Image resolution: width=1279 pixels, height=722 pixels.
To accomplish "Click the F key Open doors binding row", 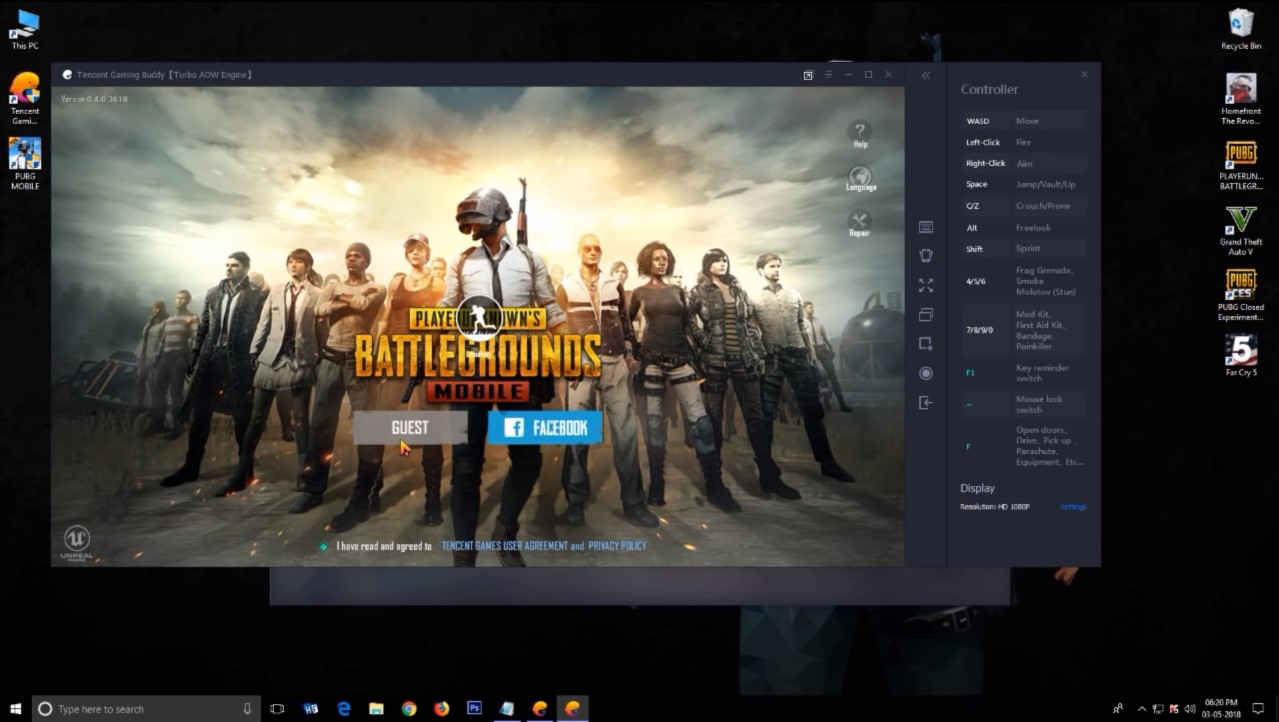I will [1023, 446].
